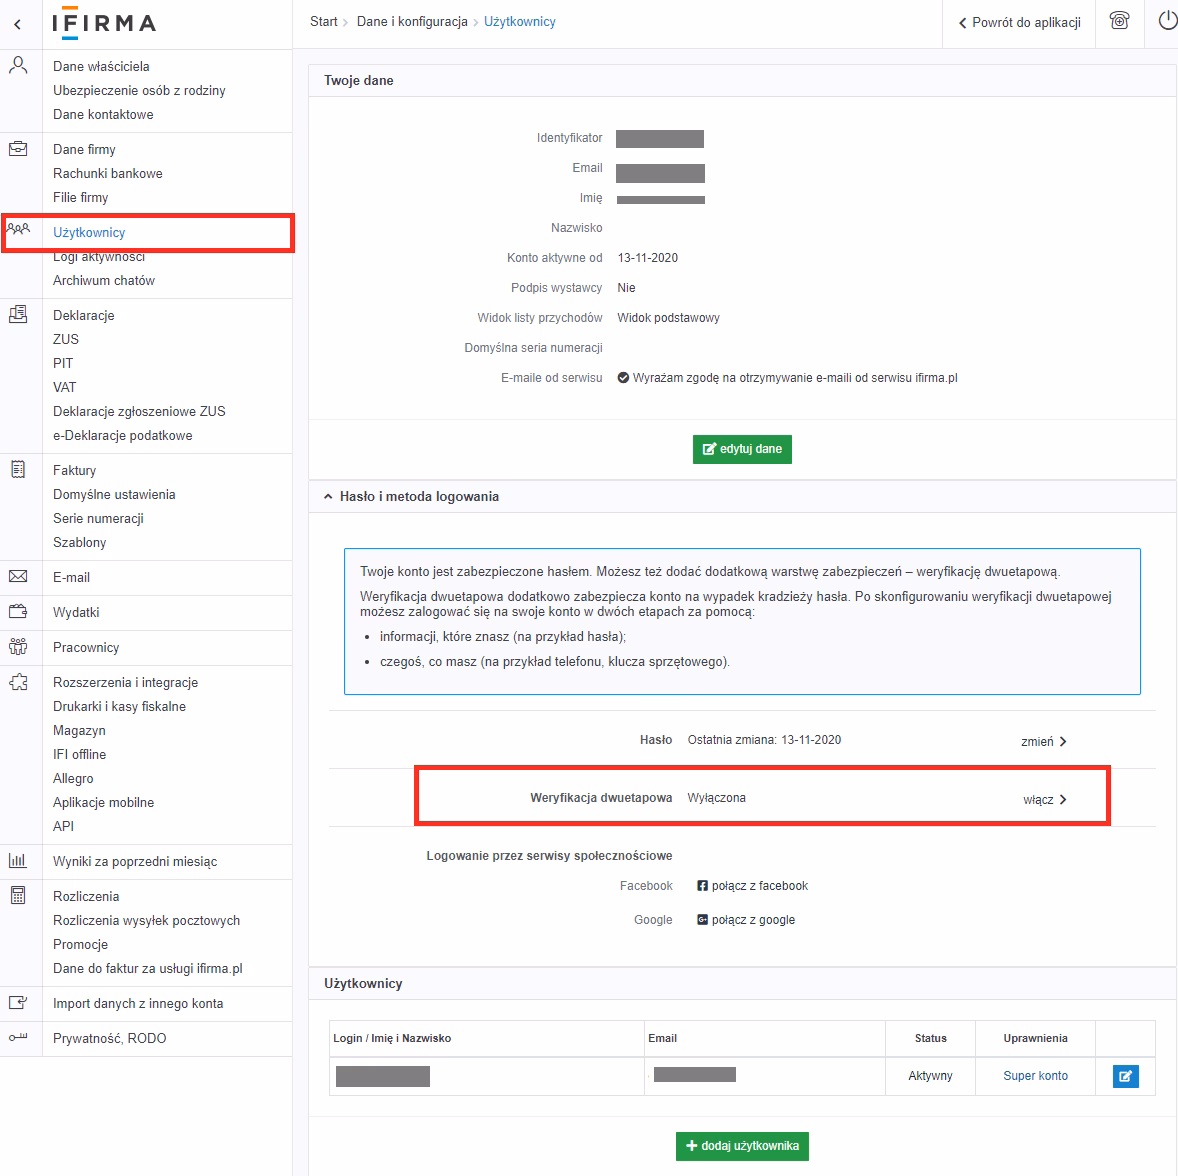
Task: Open Logi aktywności in sidebar menu
Action: (x=99, y=257)
